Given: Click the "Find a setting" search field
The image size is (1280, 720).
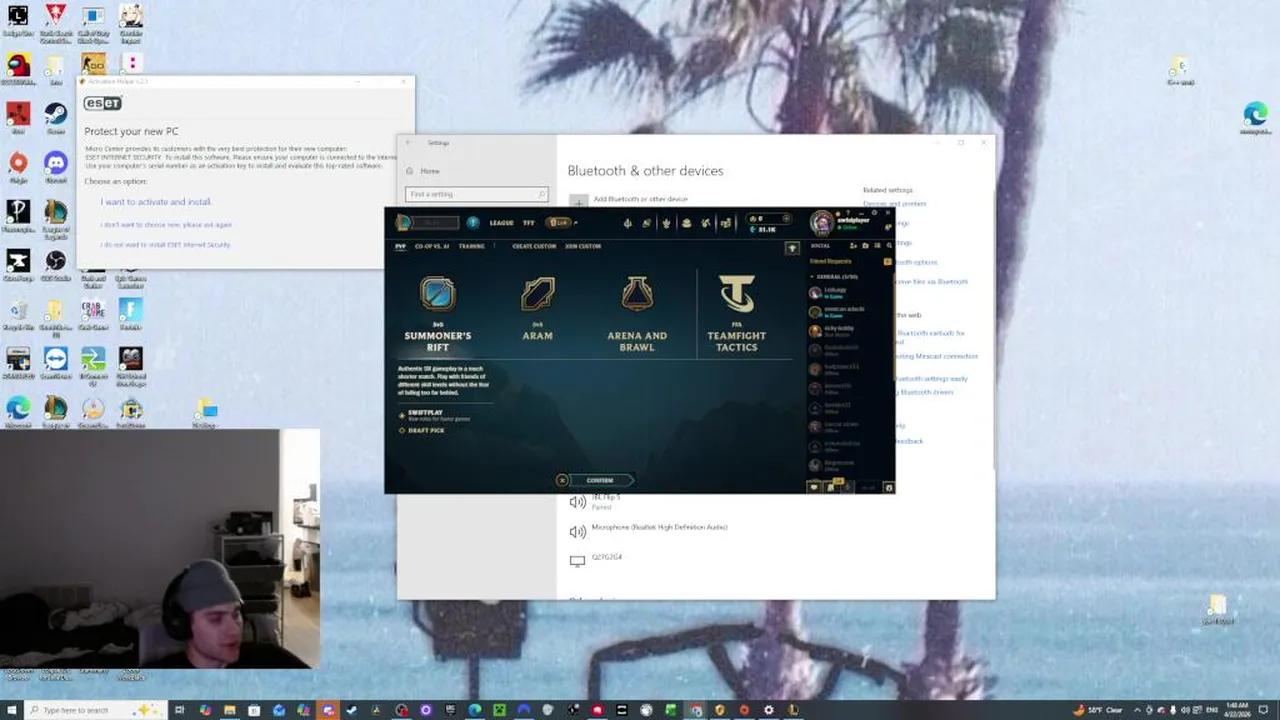Looking at the screenshot, I should 476,193.
